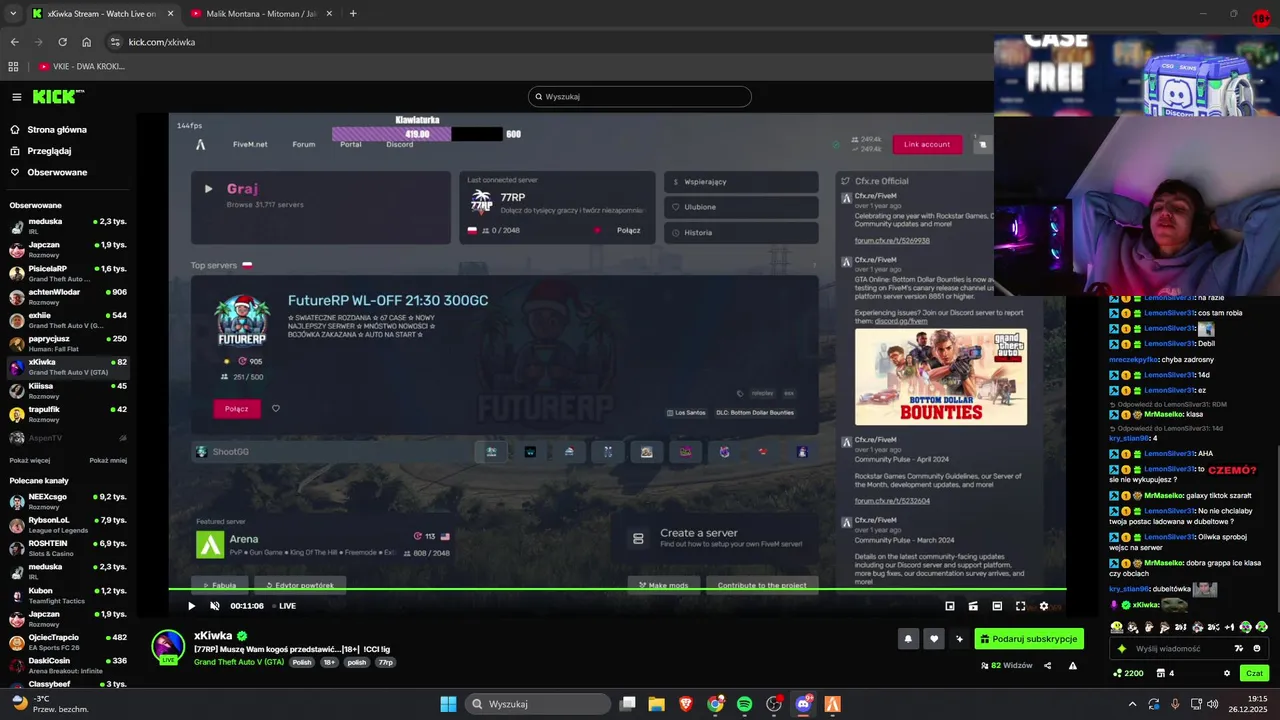The image size is (1280, 720).
Task: Open ROSHTEIN channel in sidebar
Action: 68,548
